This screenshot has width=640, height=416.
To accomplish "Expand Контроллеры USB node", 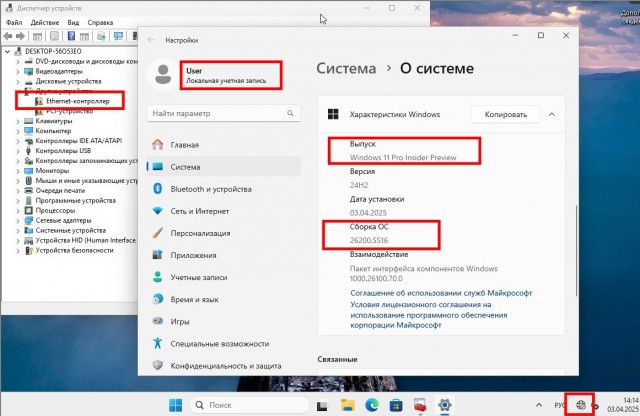I will (x=18, y=151).
